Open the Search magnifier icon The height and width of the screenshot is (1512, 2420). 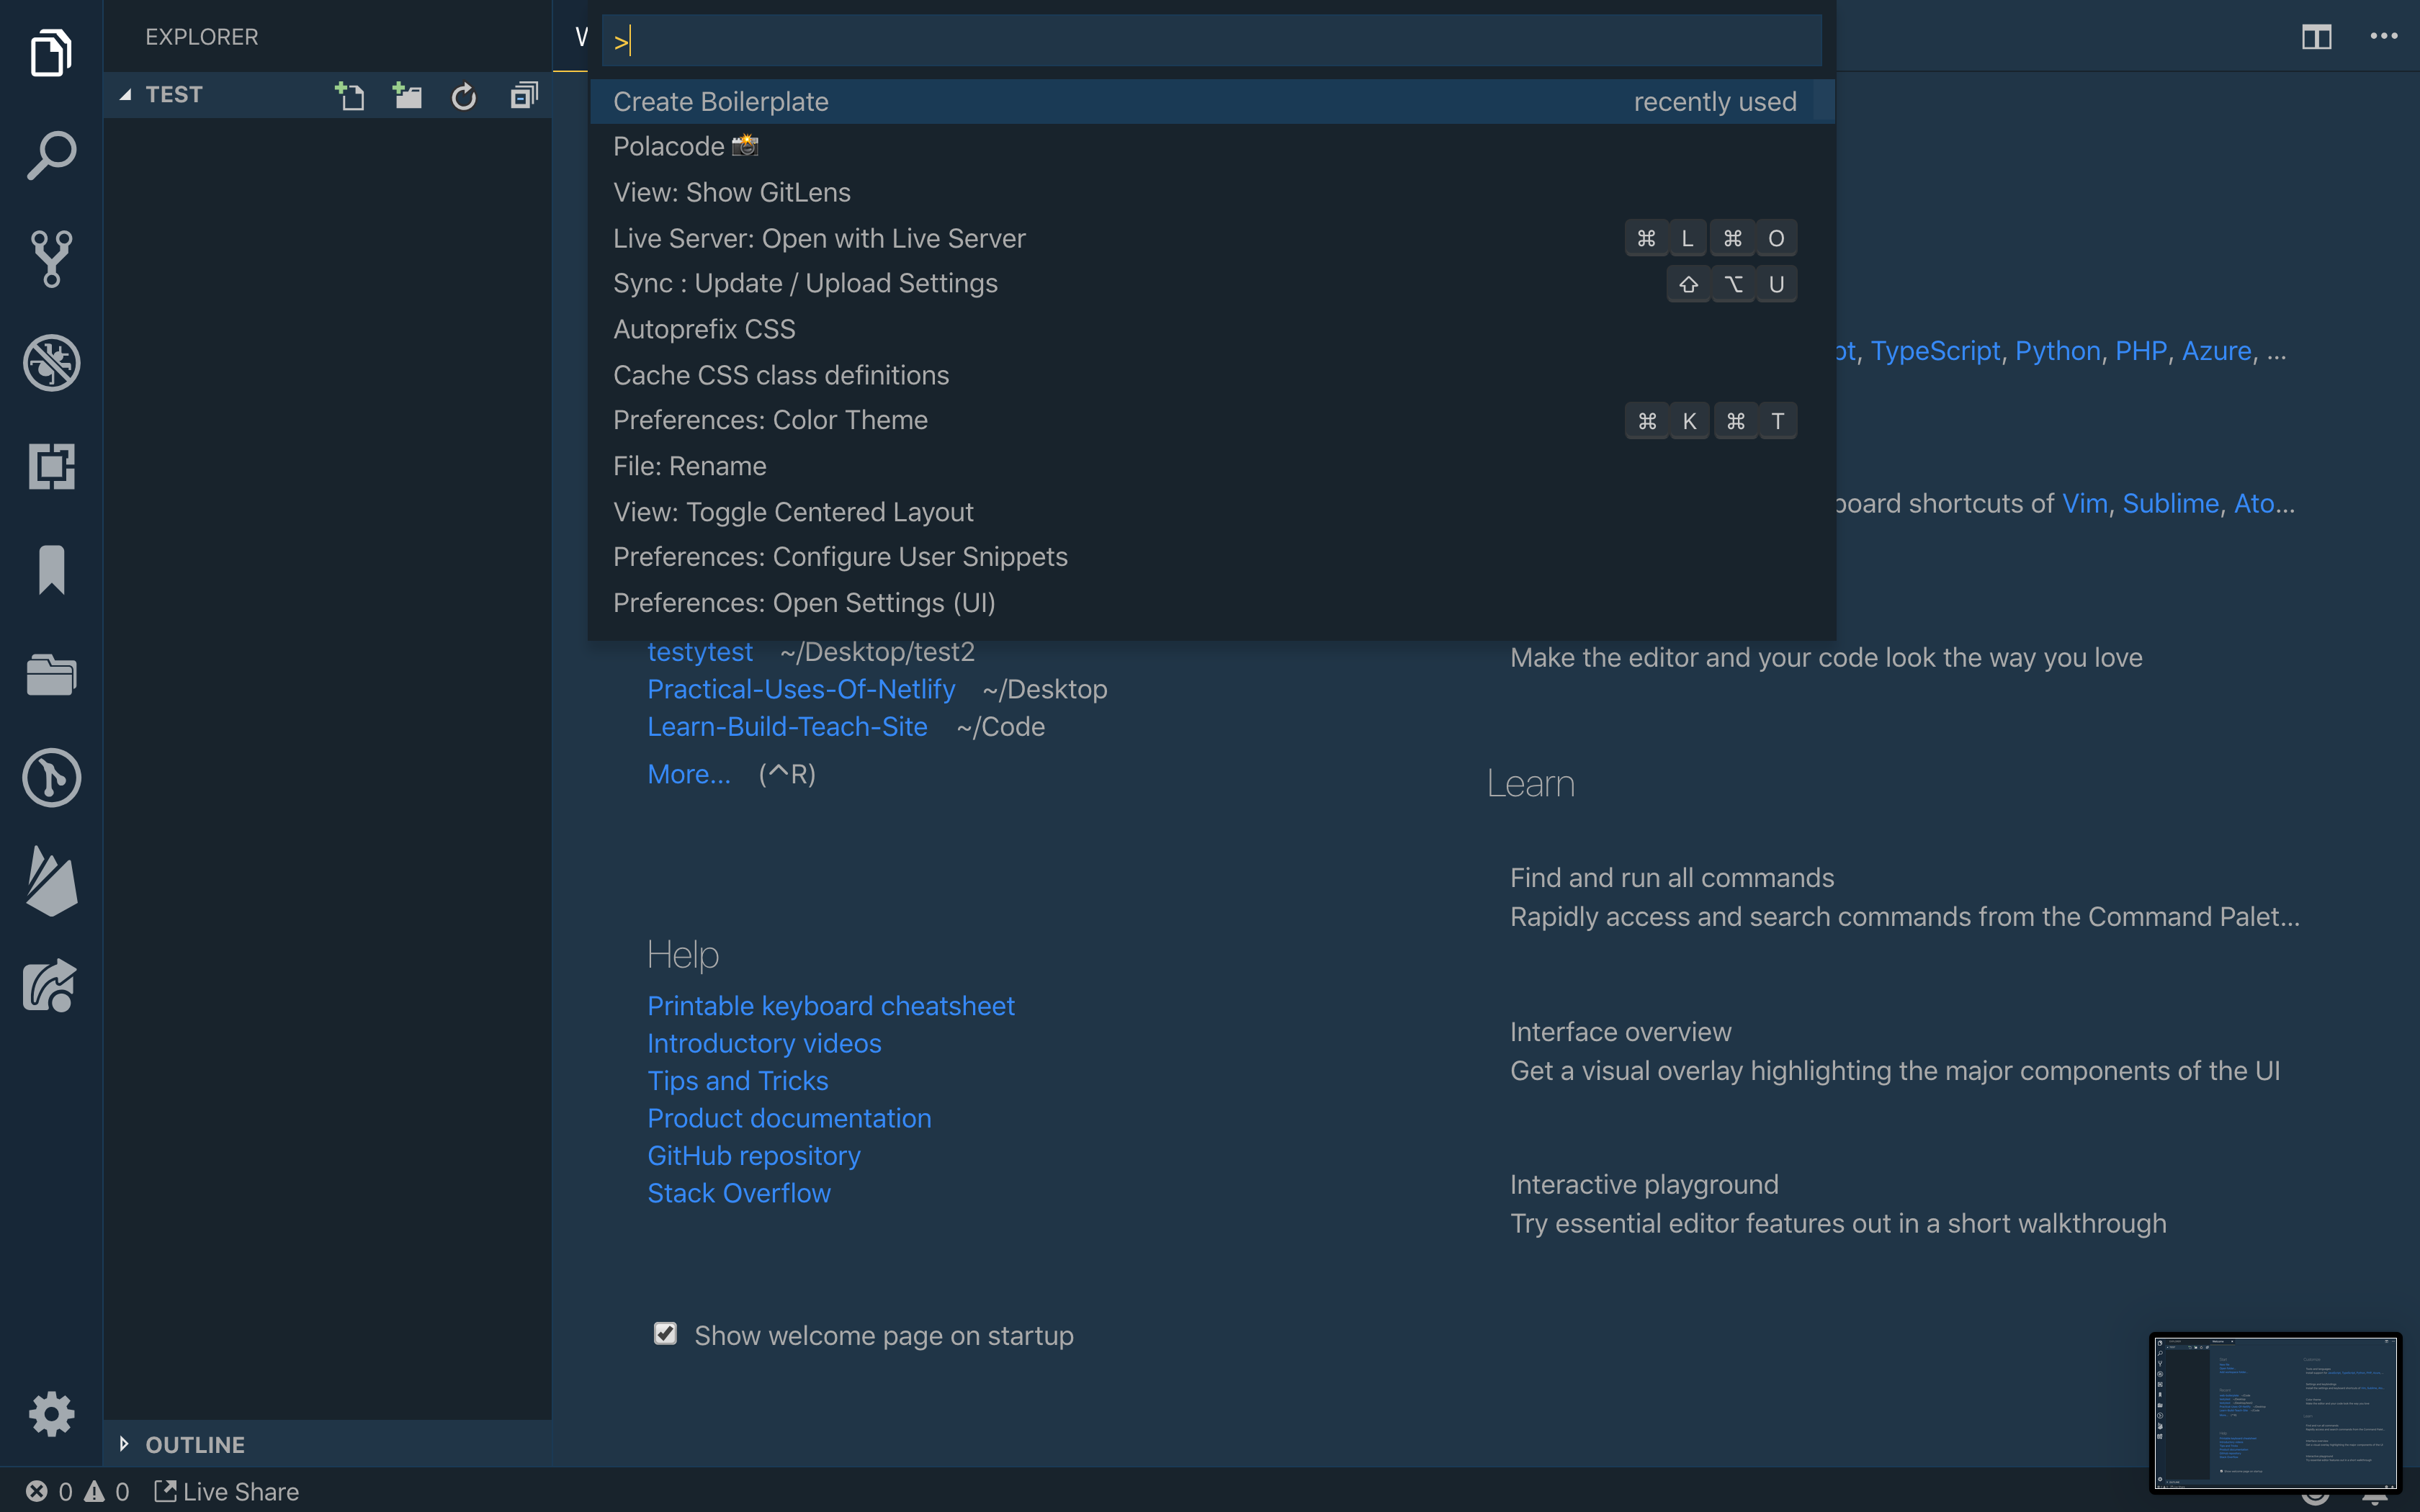(51, 155)
